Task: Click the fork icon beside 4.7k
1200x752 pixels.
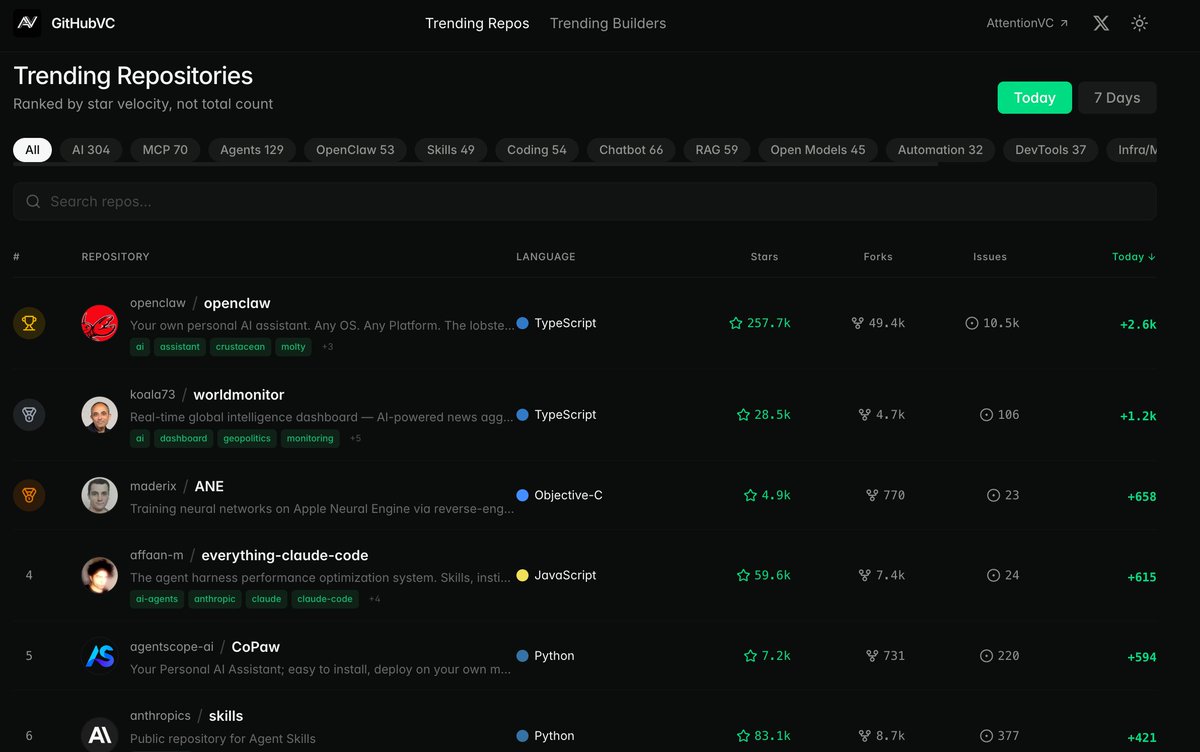Action: 865,415
